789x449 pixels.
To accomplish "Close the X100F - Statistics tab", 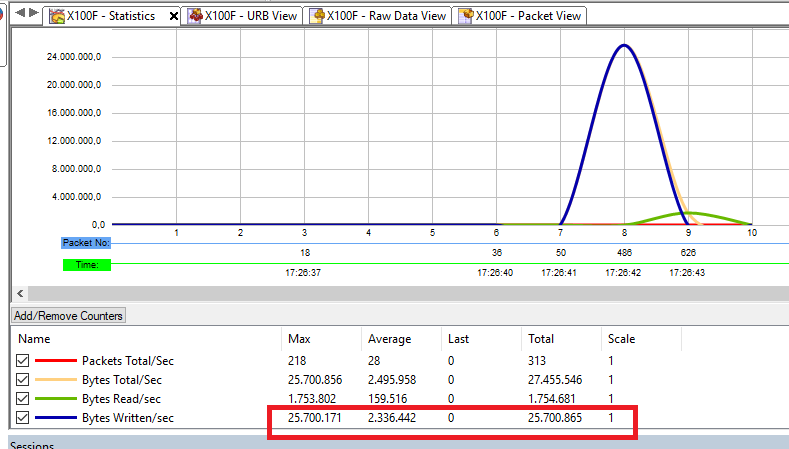I will (x=174, y=17).
